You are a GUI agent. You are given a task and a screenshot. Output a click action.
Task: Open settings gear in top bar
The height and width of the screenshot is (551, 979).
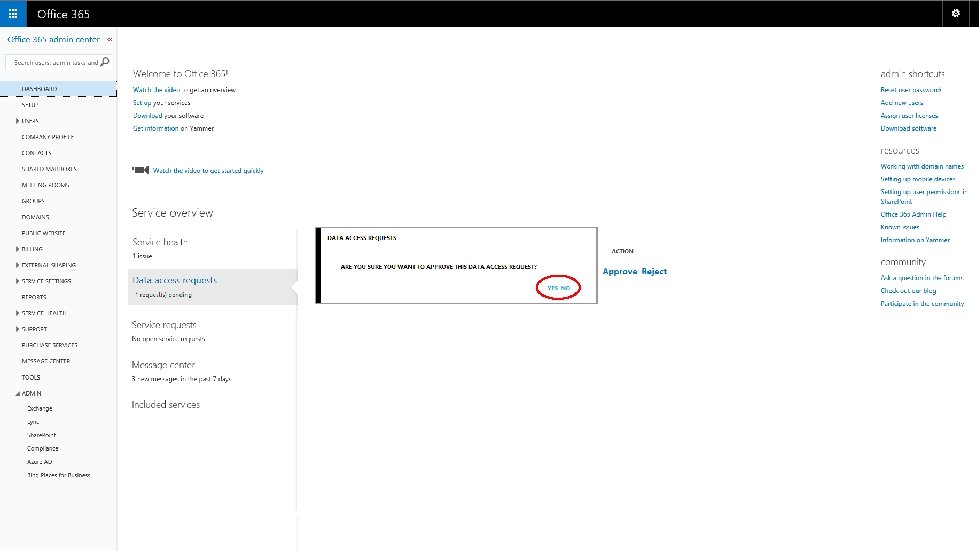955,13
